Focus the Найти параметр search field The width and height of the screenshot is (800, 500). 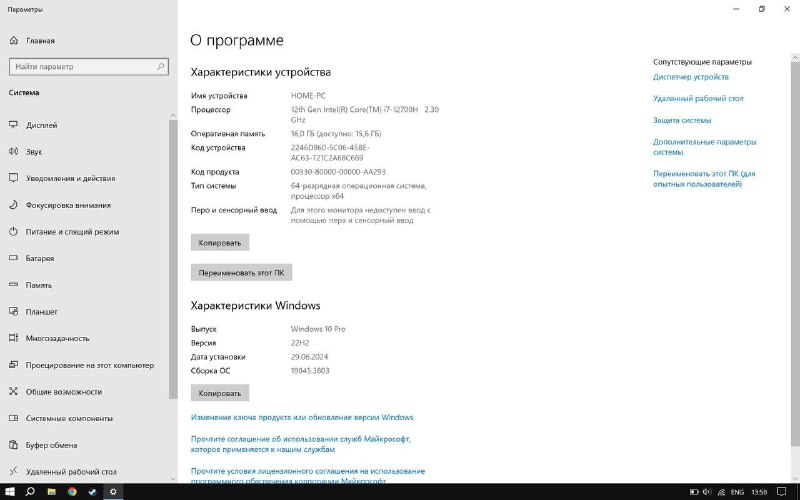click(89, 66)
